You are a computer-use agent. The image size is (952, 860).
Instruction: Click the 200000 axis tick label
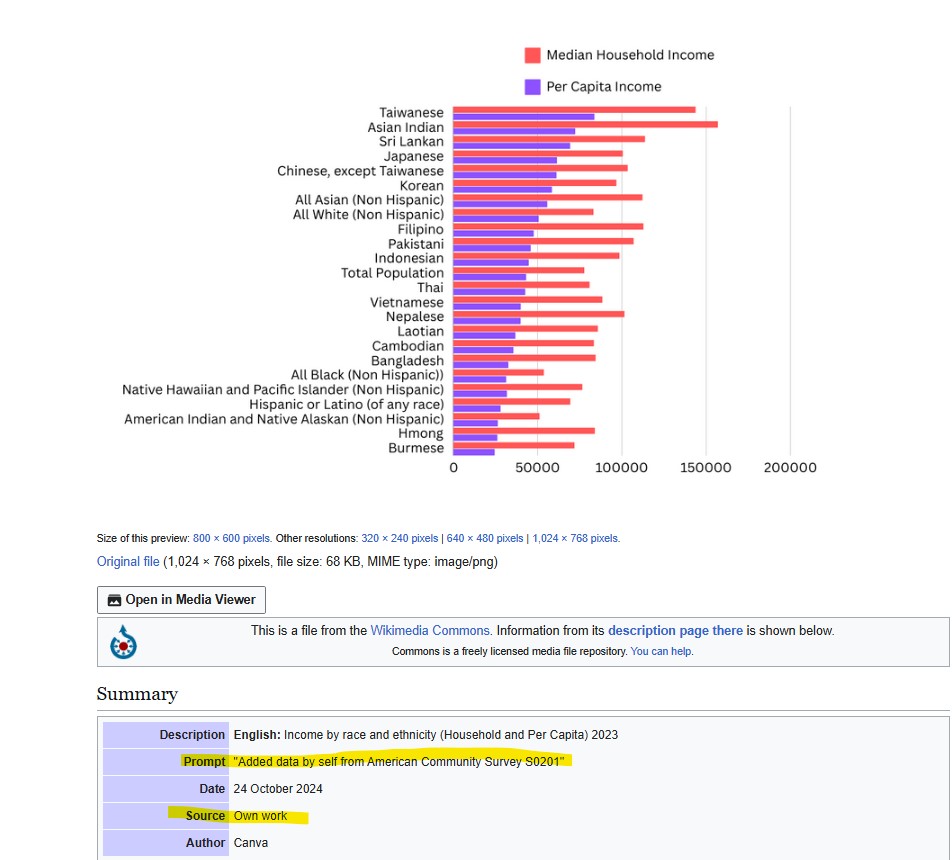click(x=790, y=468)
